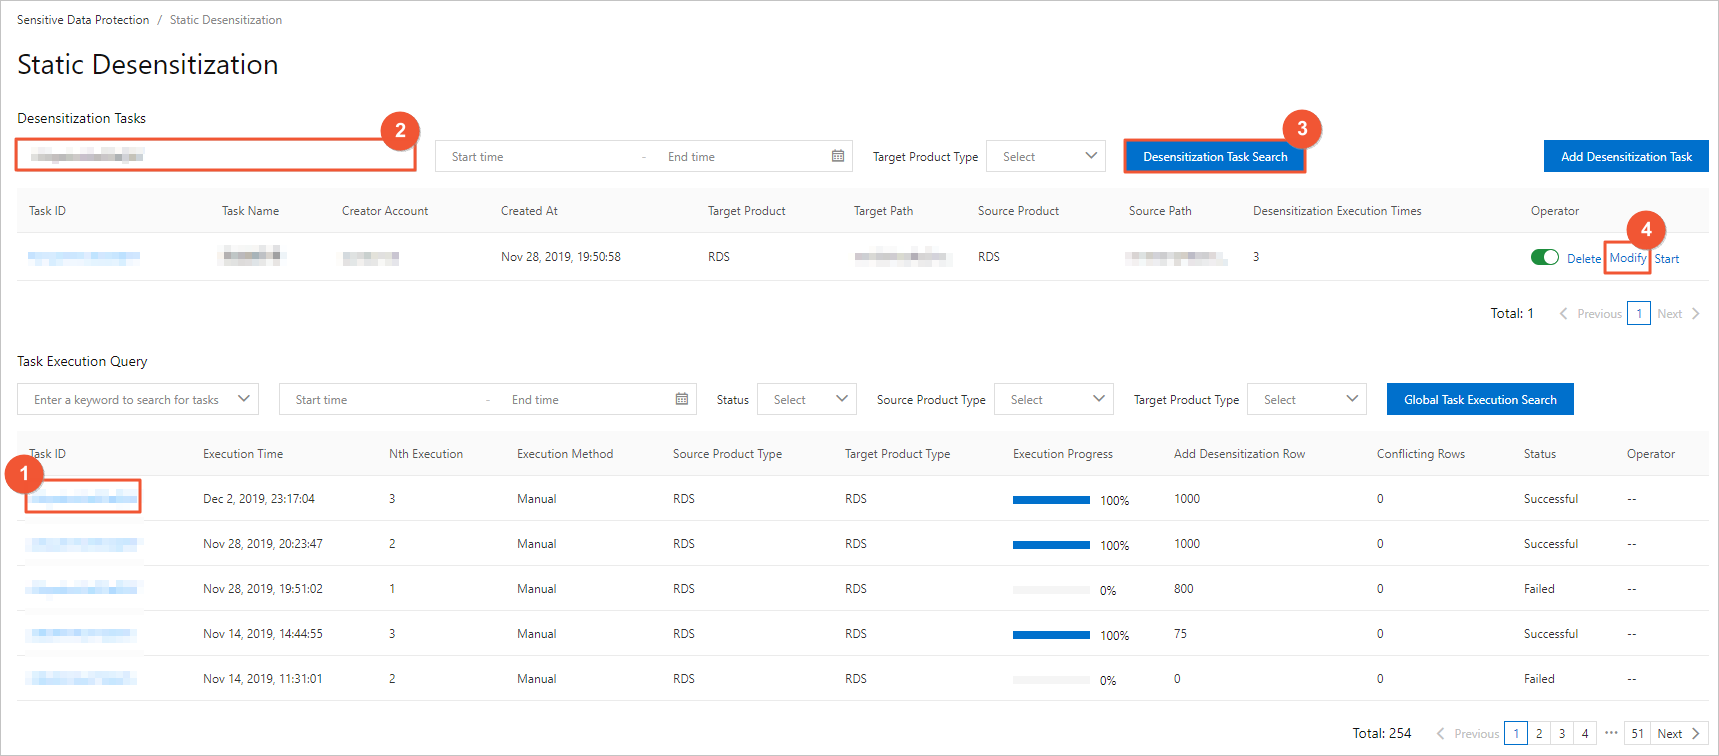Click Modify link for the task
Screen dimensions: 1719x756
(1628, 258)
